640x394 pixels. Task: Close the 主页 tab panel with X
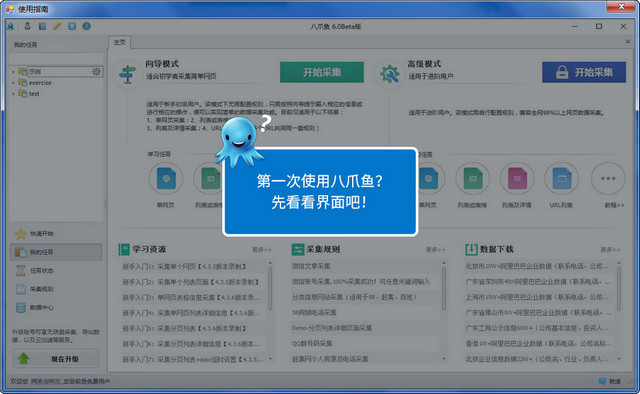tap(628, 42)
